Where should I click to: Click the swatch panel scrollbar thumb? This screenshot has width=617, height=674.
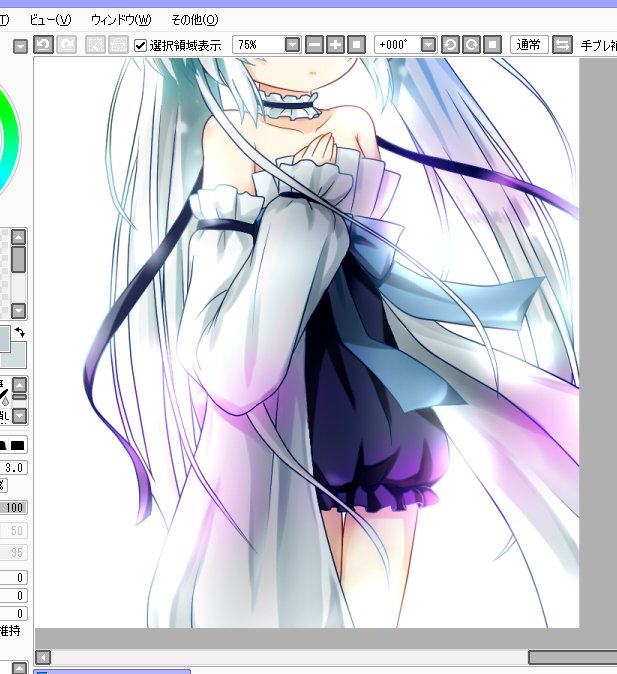[x=18, y=259]
